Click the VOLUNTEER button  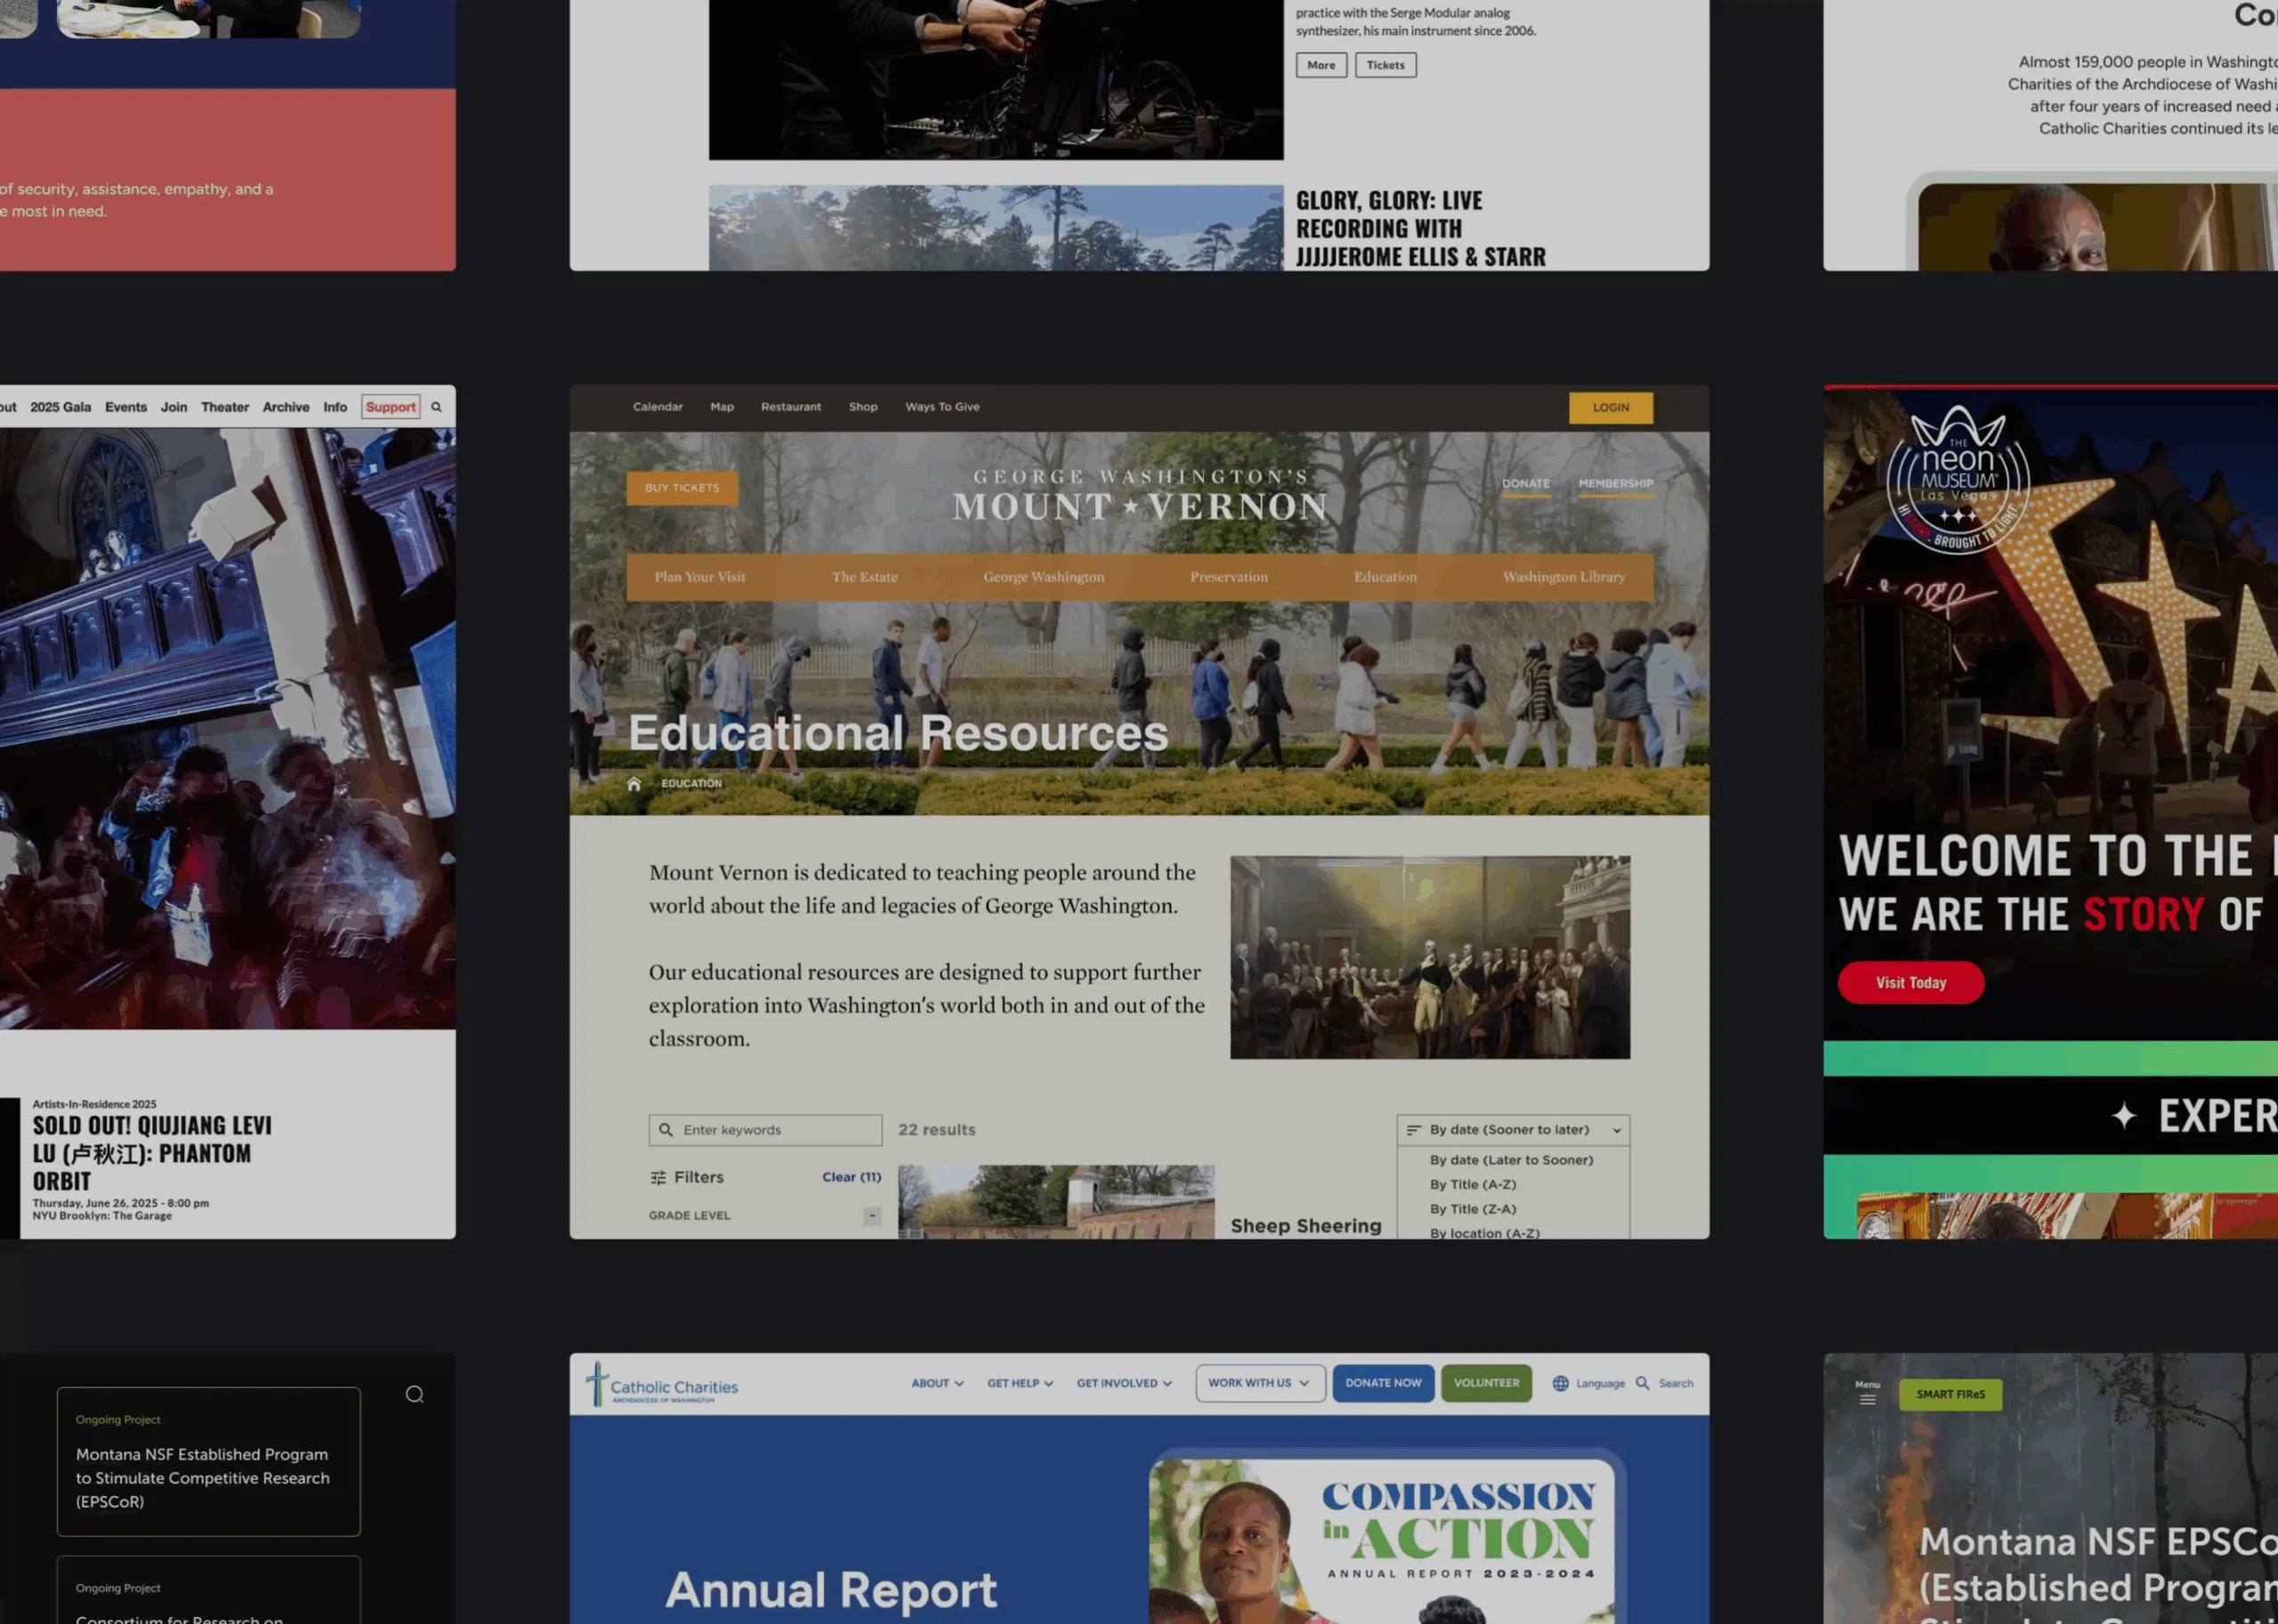(x=1486, y=1384)
